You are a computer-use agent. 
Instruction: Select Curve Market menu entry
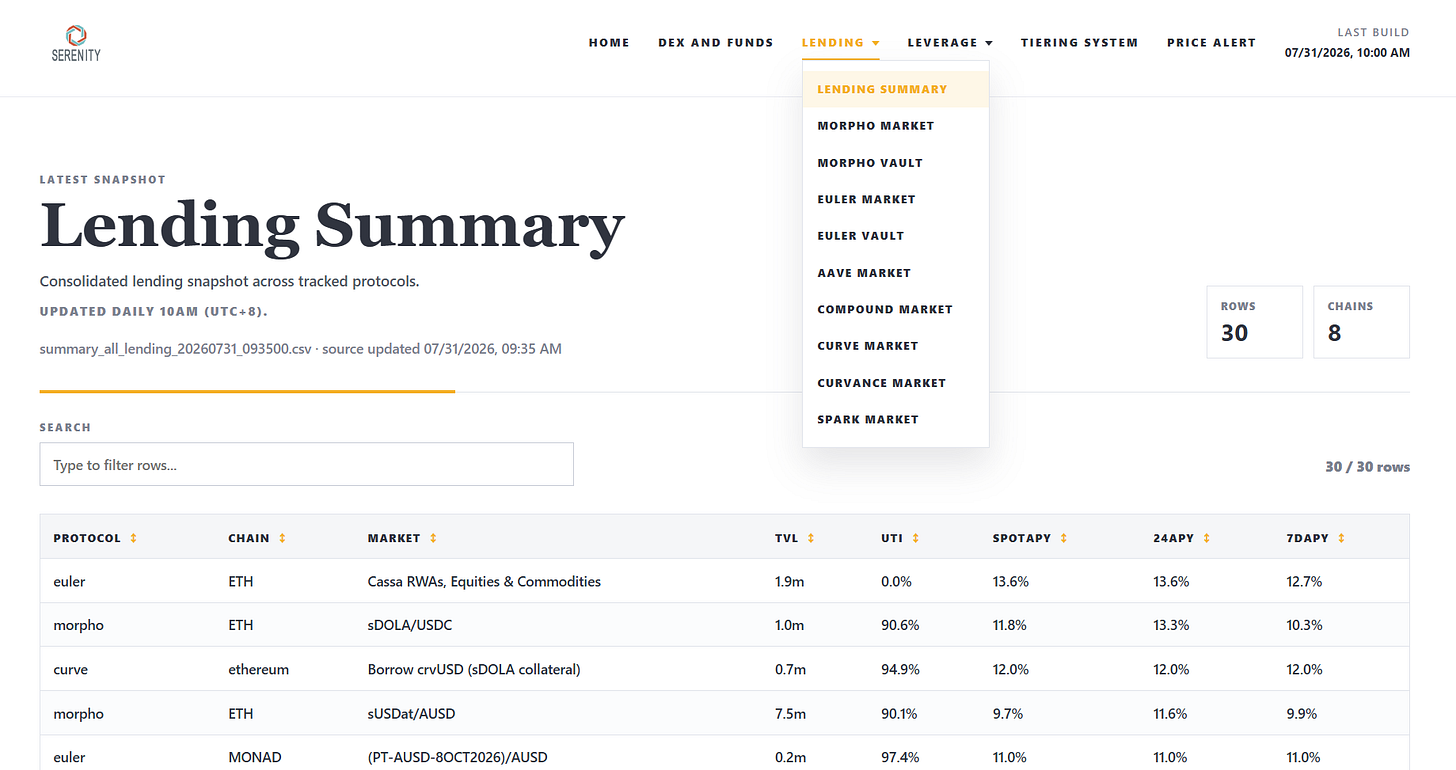point(896,346)
